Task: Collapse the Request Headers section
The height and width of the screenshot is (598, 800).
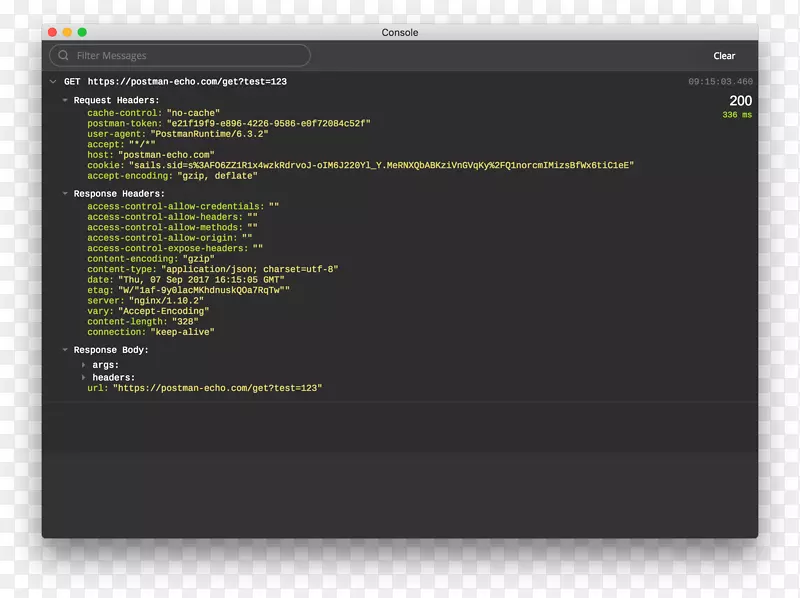Action: coord(66,100)
